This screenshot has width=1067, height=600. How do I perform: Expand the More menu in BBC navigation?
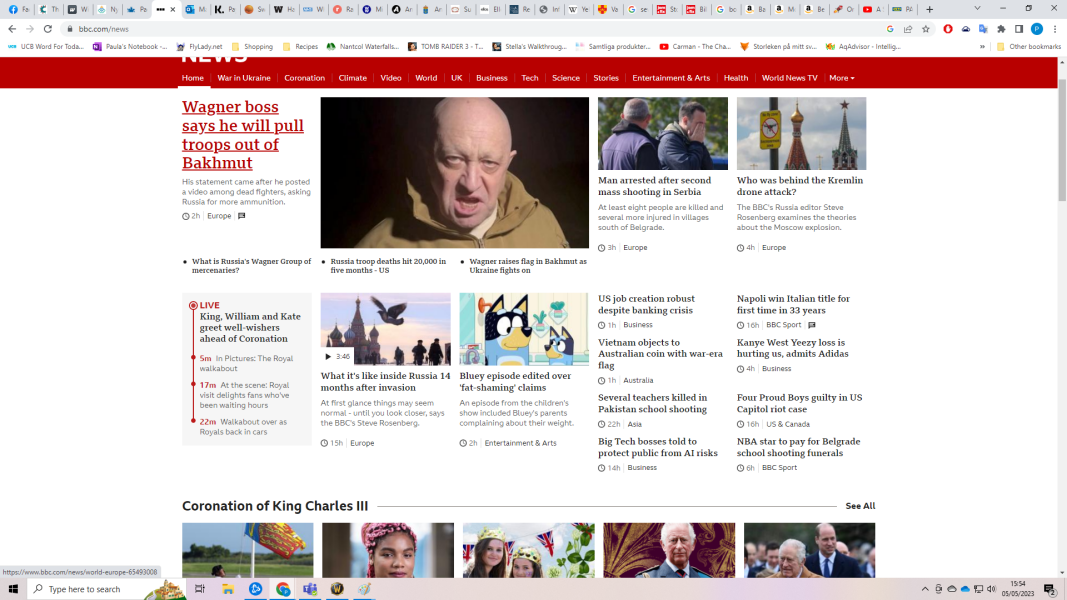(841, 78)
